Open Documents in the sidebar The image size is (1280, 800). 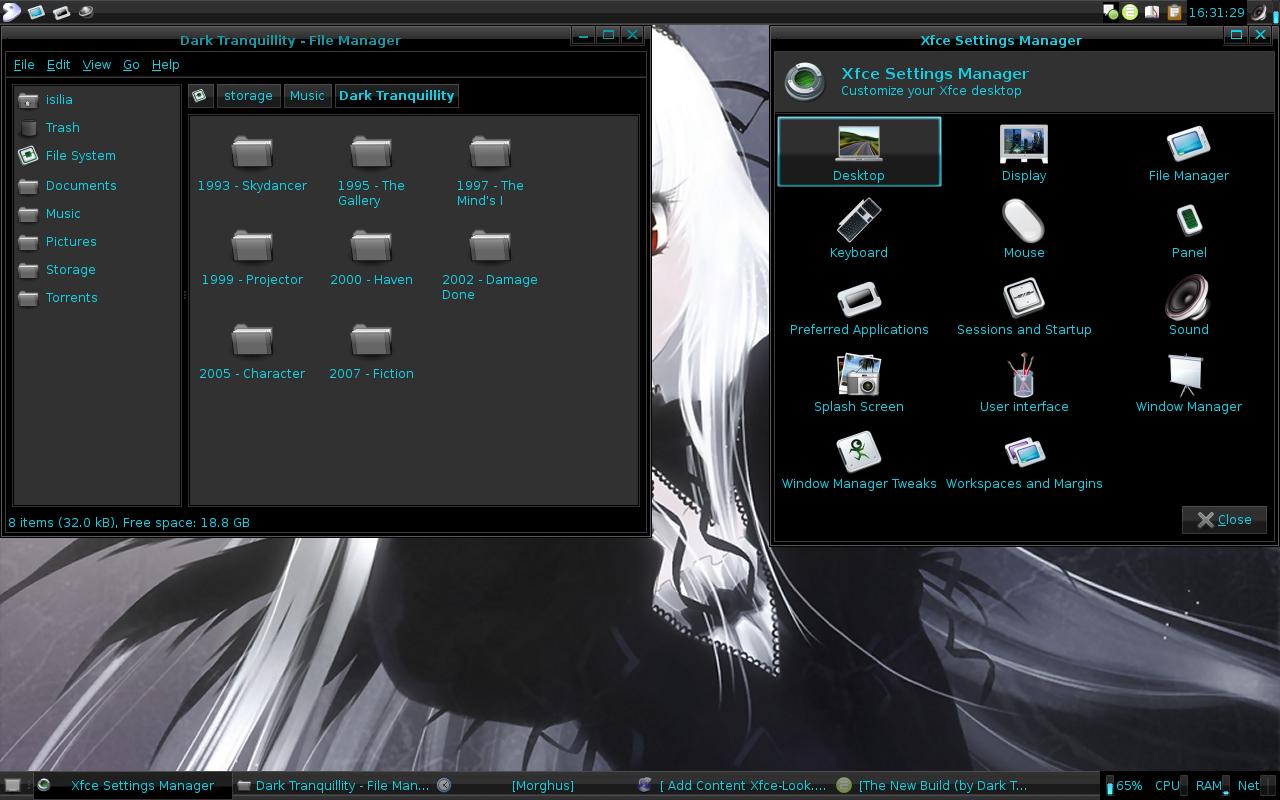97,185
